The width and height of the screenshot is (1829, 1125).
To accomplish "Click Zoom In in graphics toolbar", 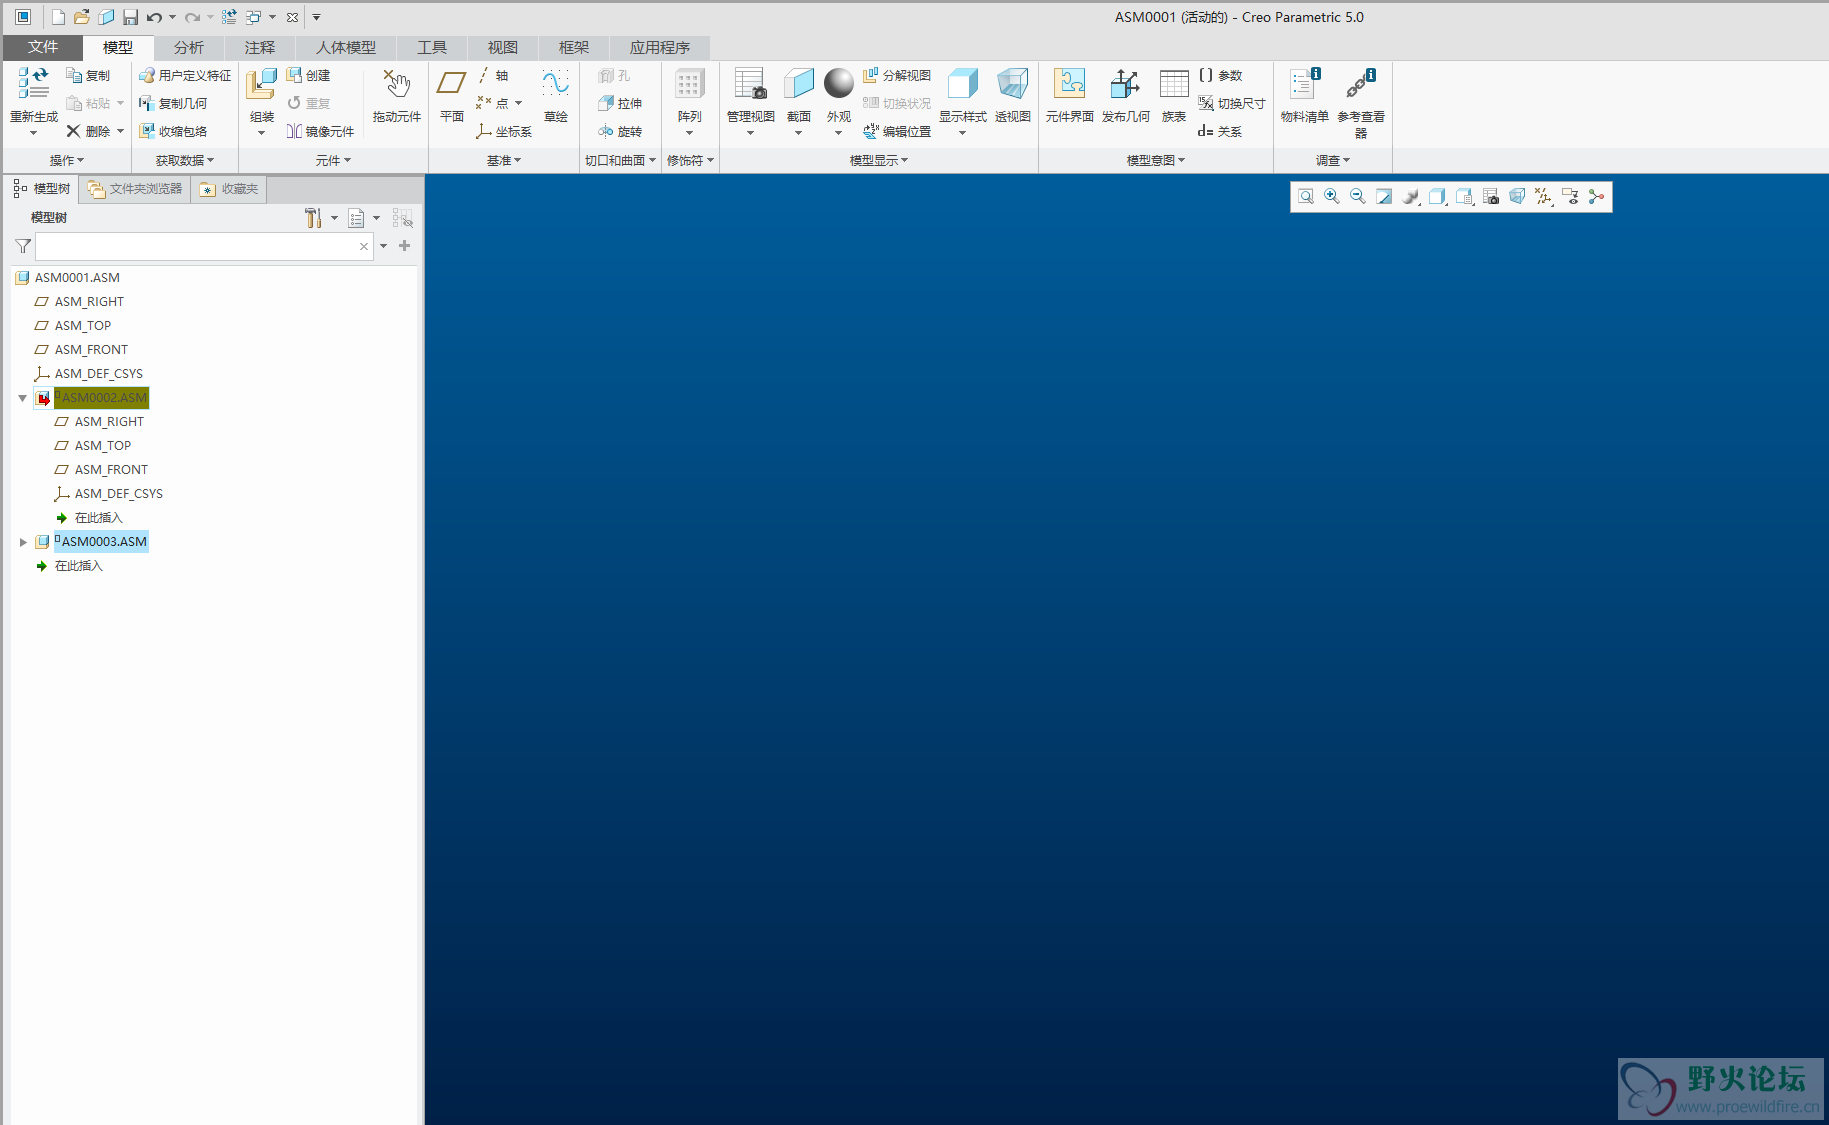I will (1331, 197).
